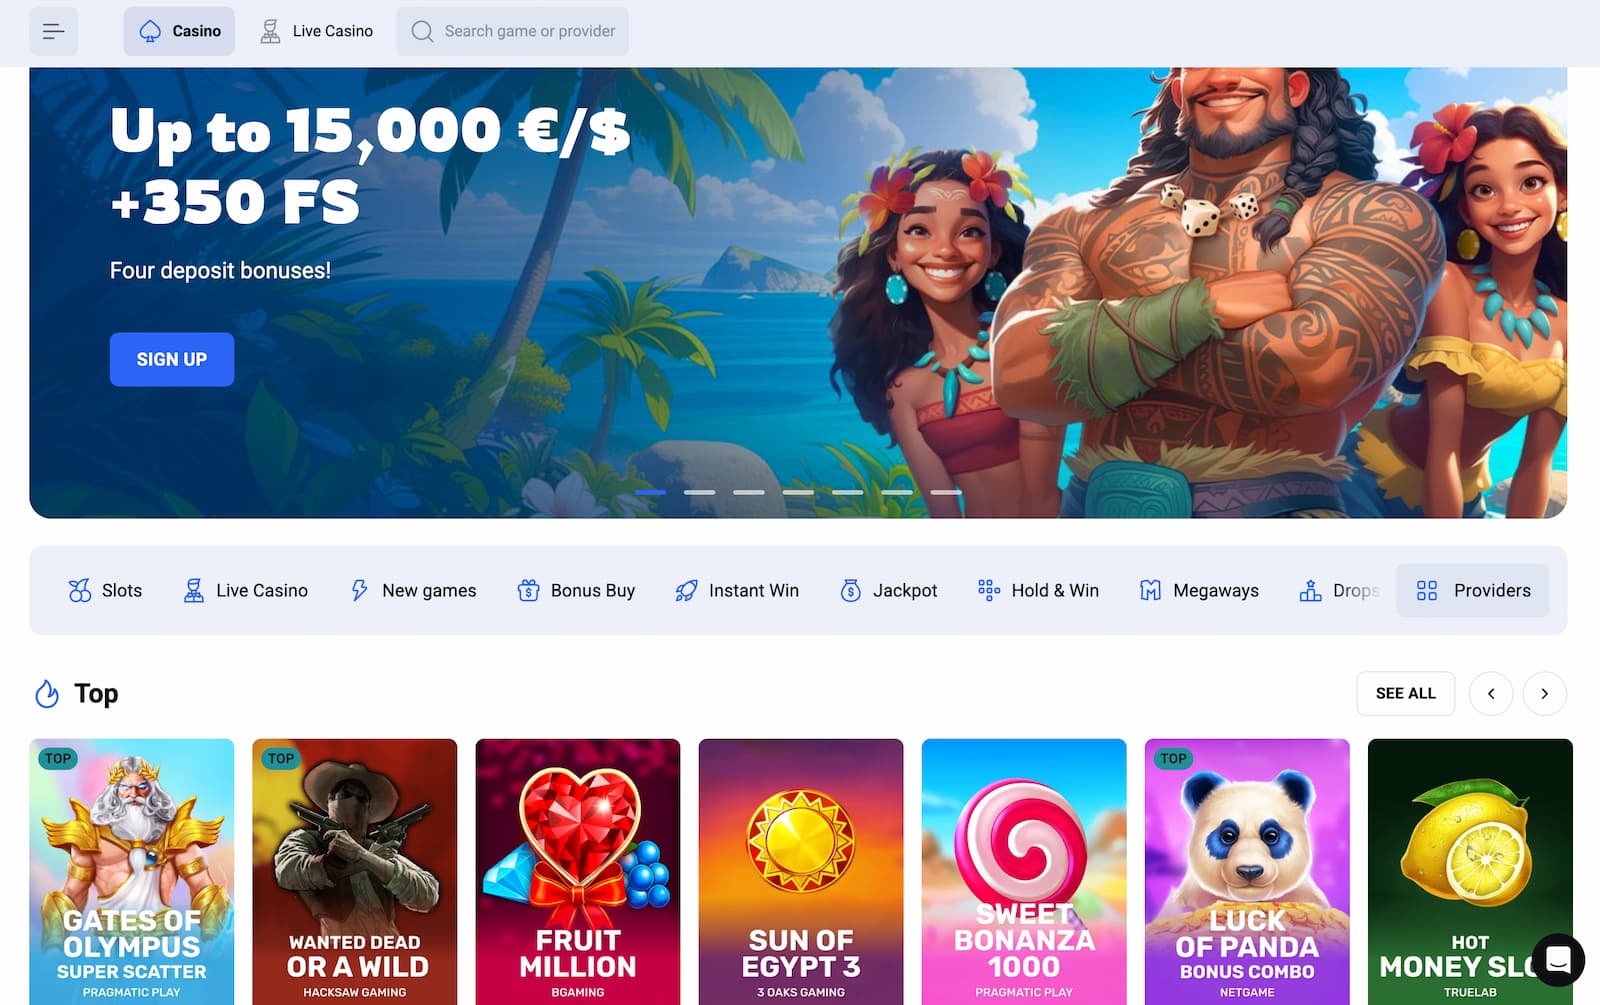Select the Slots cherry category
Image resolution: width=1600 pixels, height=1005 pixels.
coord(105,590)
